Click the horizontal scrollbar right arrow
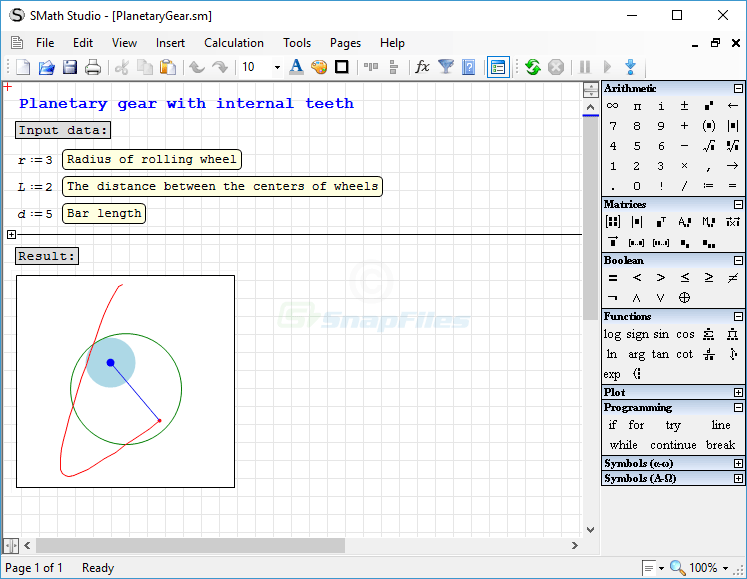Viewport: 747px width, 579px height. 575,546
